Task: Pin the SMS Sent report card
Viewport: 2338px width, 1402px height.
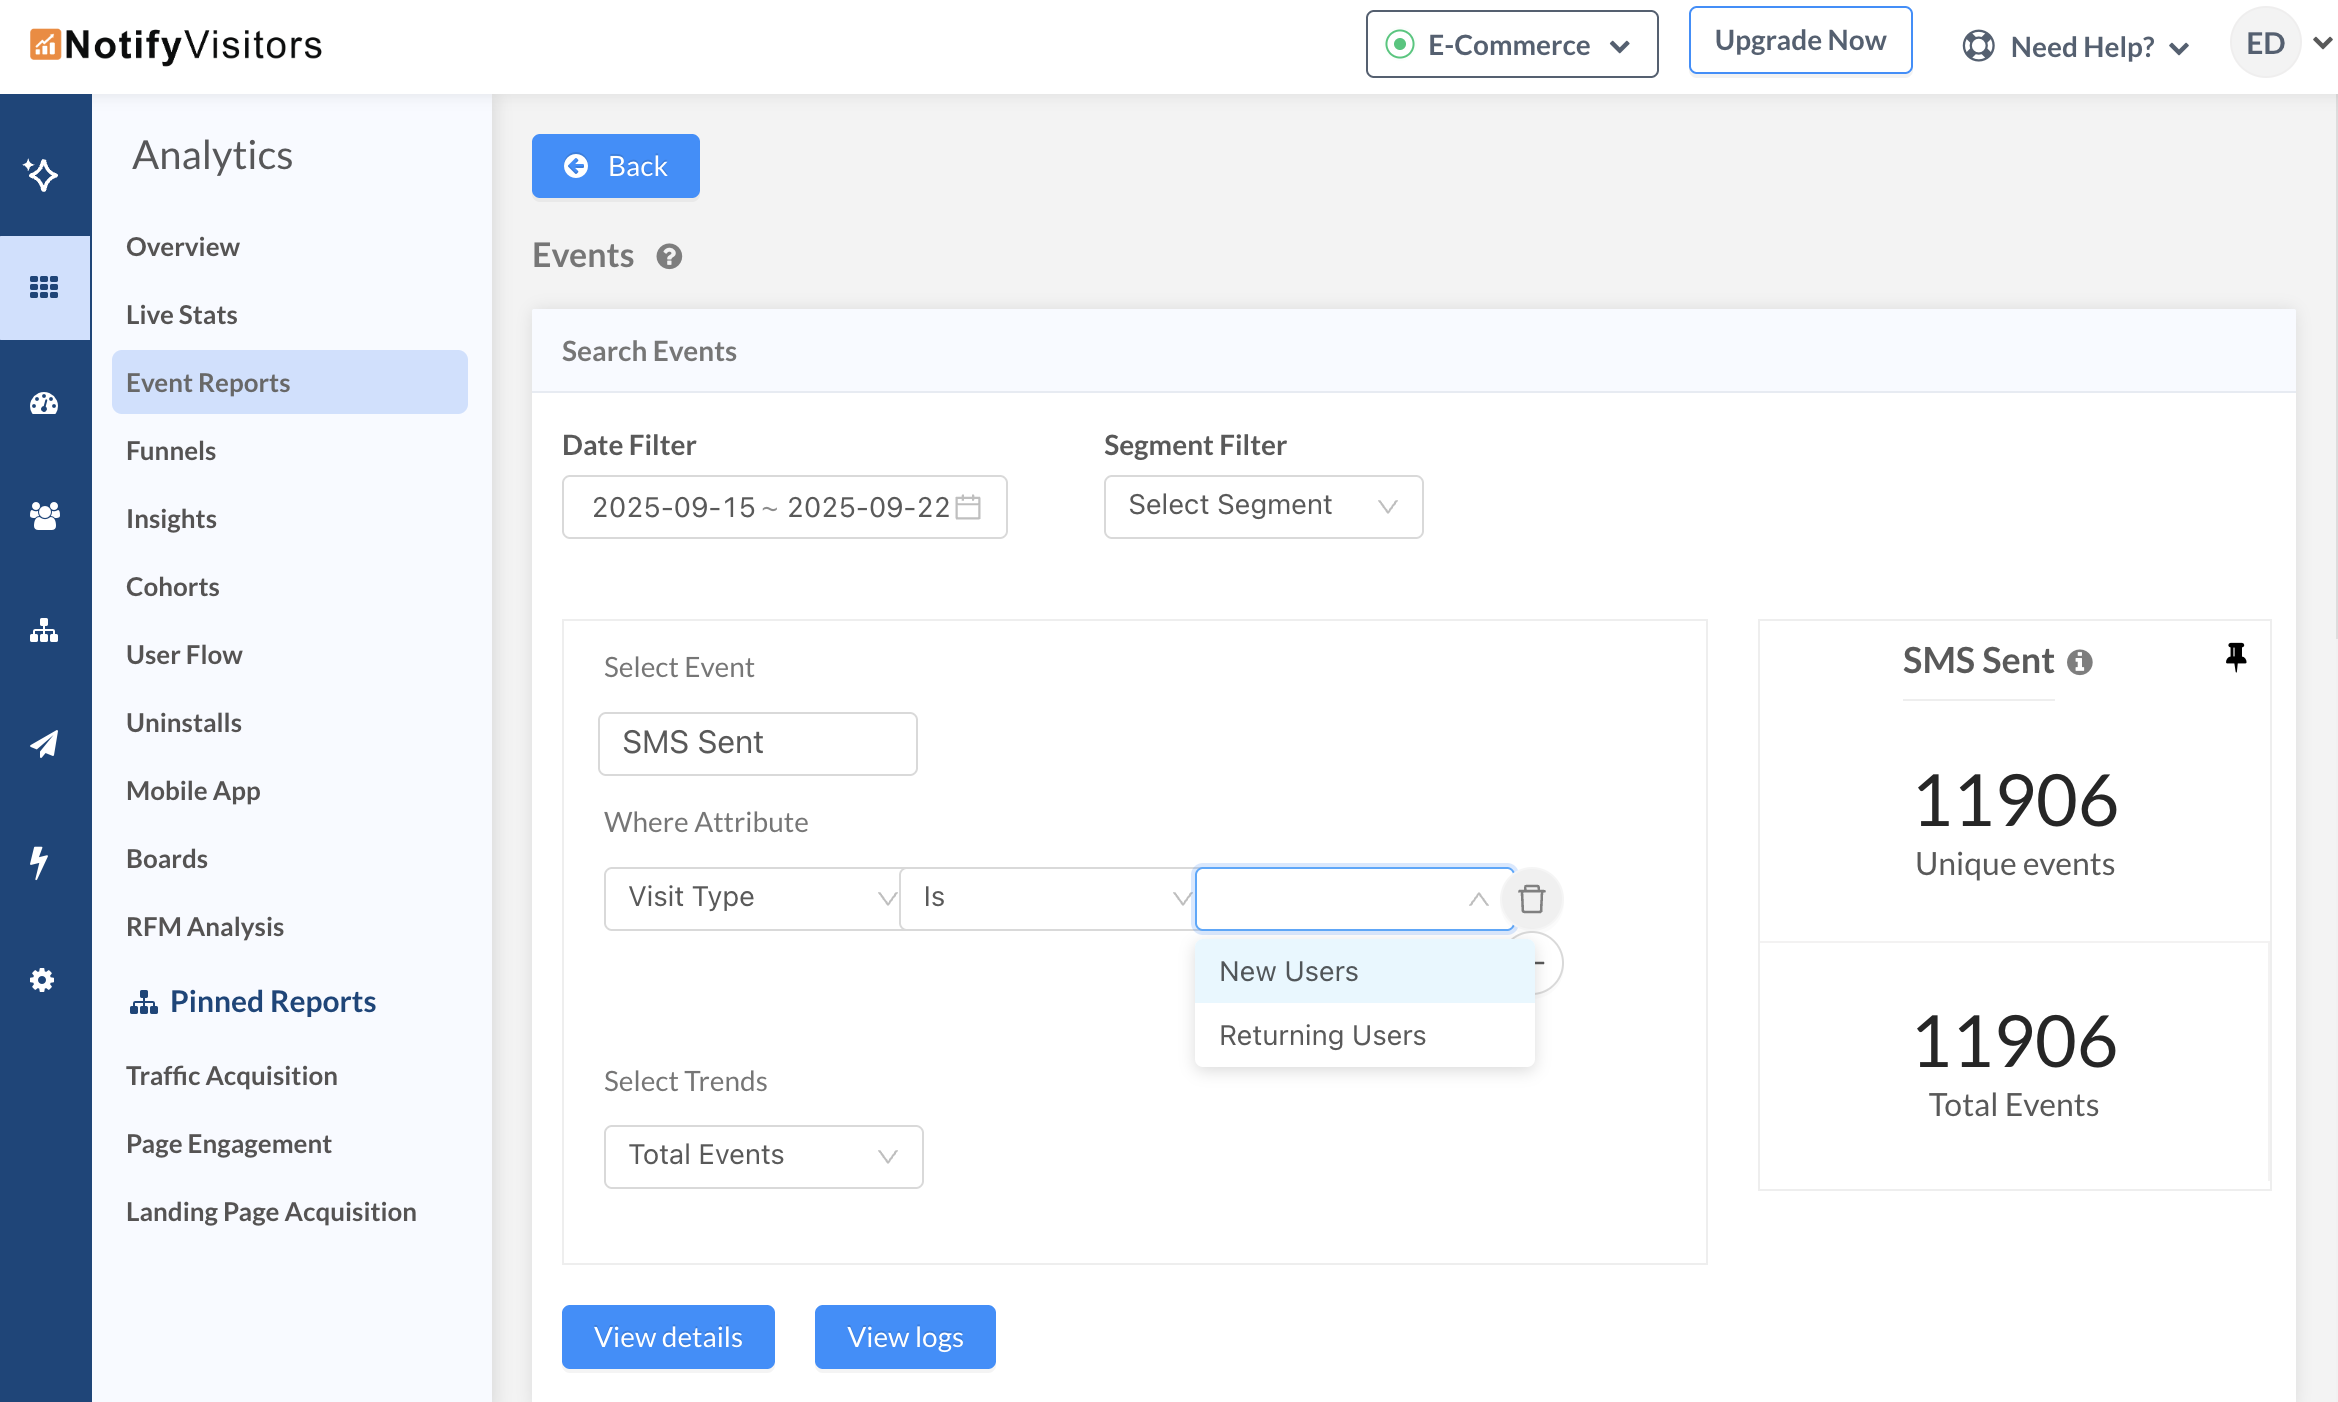Action: pos(2236,657)
